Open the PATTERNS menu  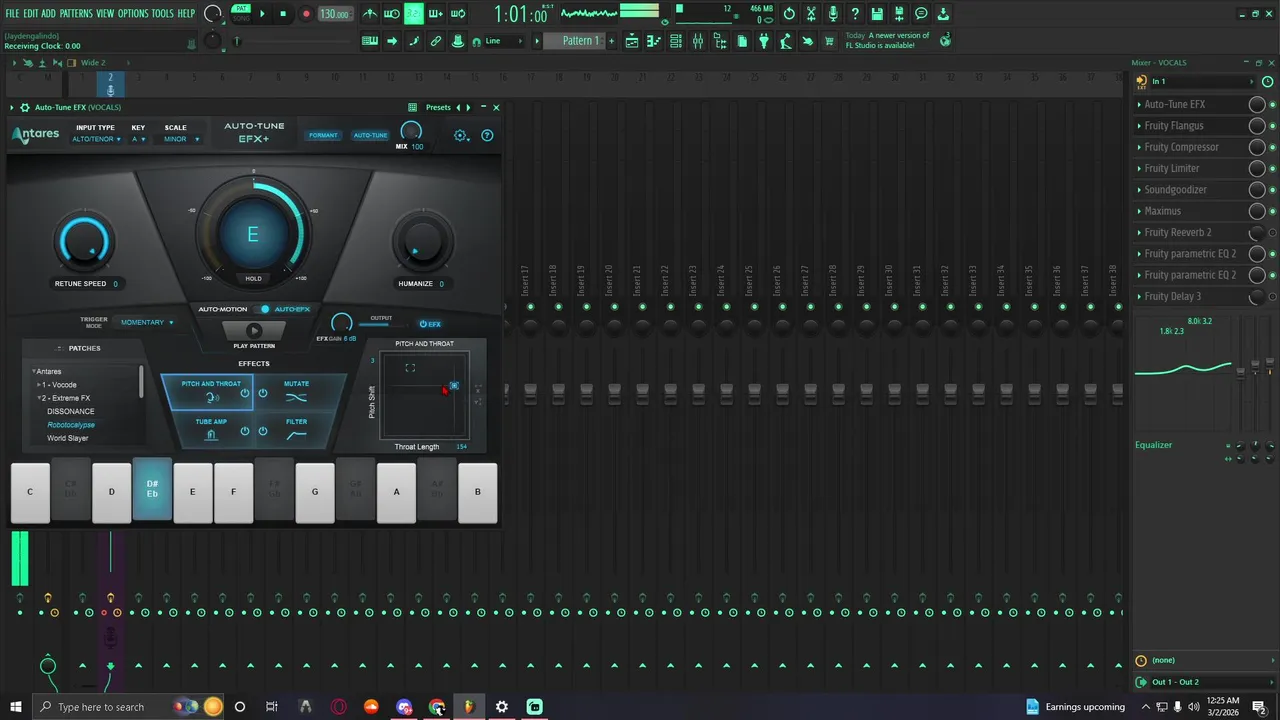point(76,14)
